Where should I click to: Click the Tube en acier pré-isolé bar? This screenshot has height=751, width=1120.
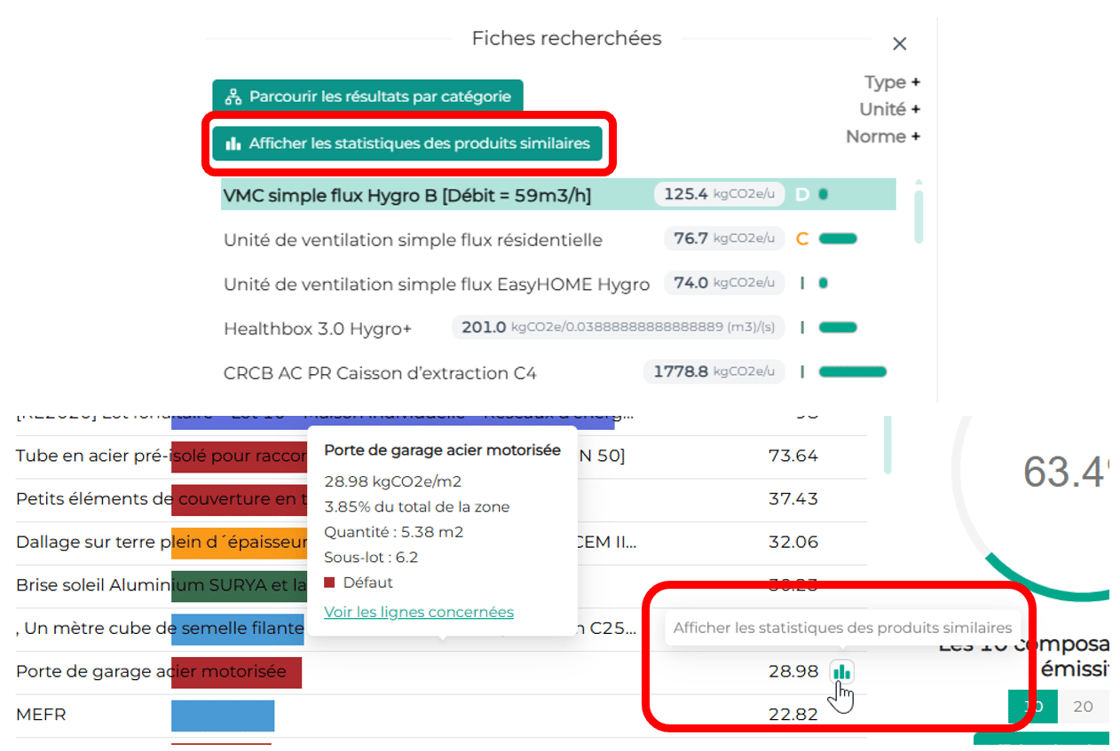pyautogui.click(x=239, y=456)
